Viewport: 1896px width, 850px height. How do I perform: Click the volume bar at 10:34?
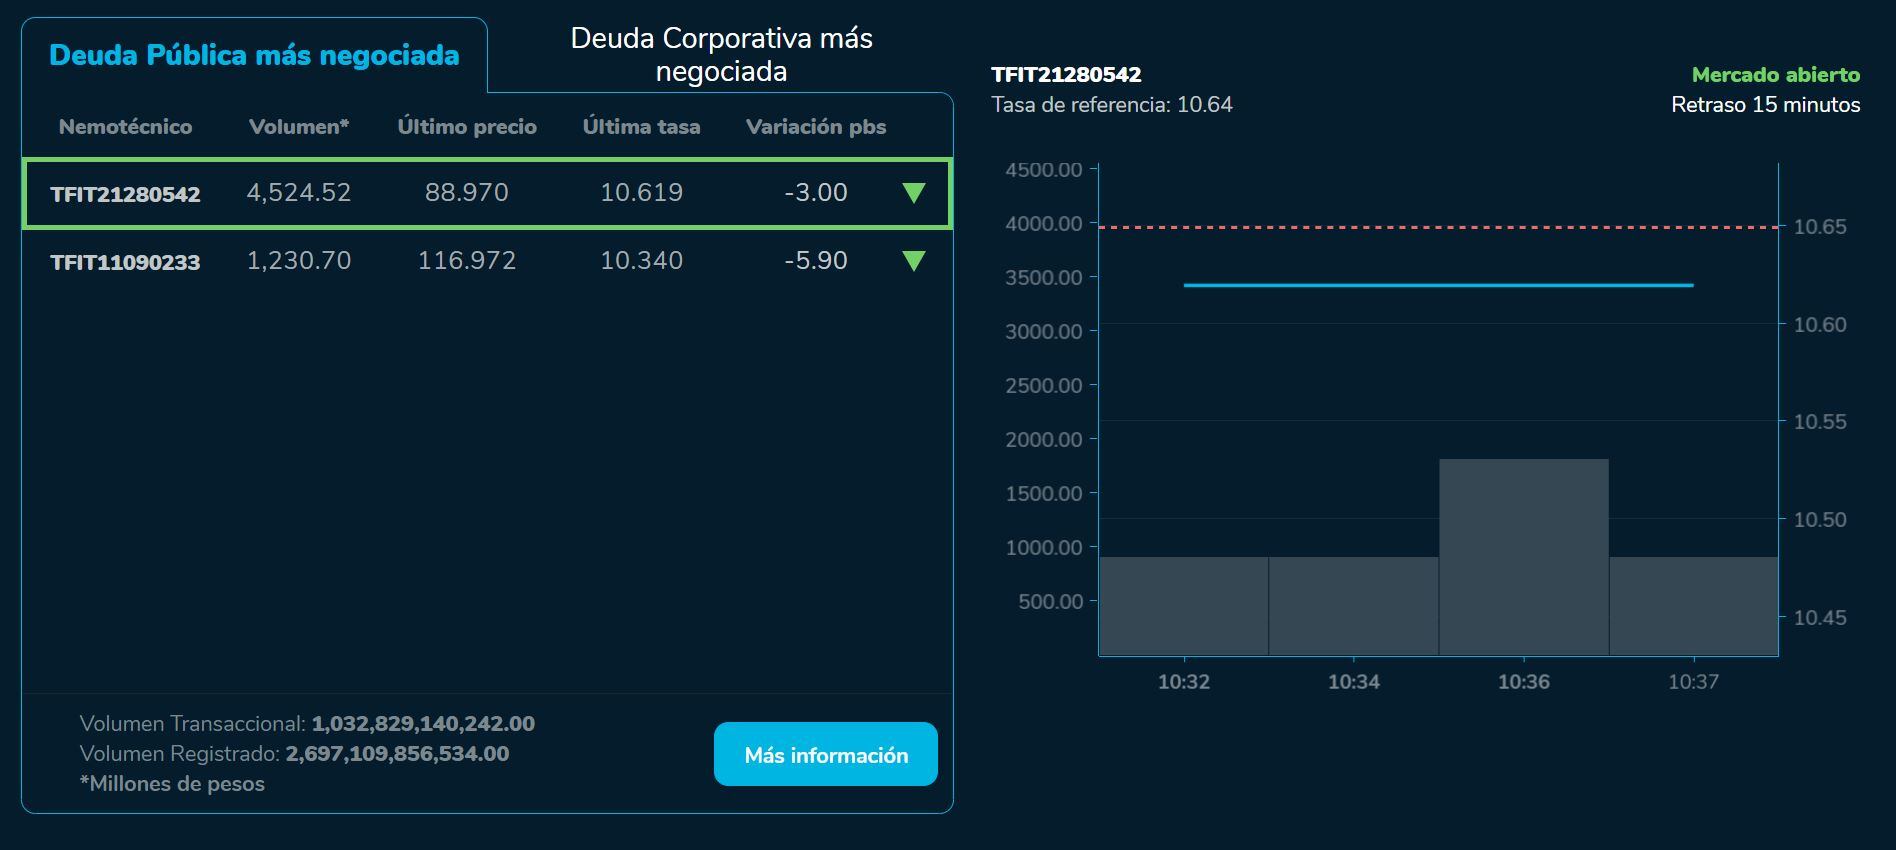pyautogui.click(x=1353, y=606)
